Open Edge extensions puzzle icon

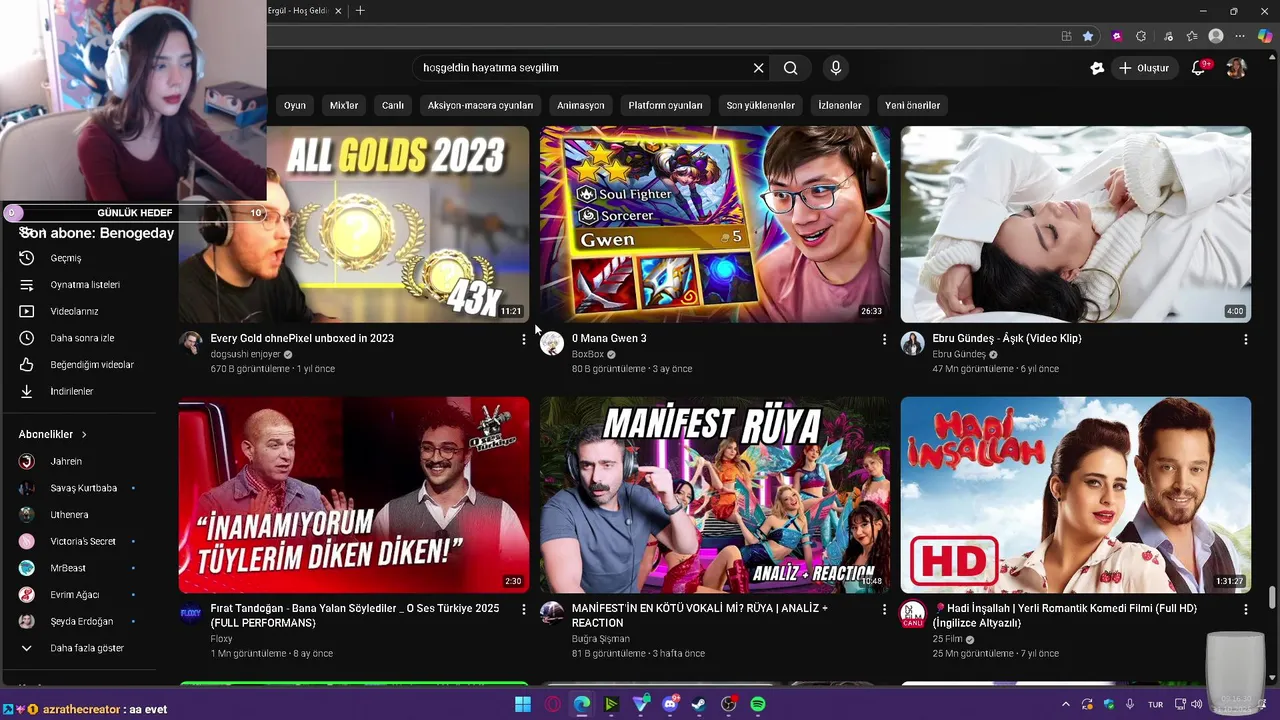pyautogui.click(x=1141, y=36)
